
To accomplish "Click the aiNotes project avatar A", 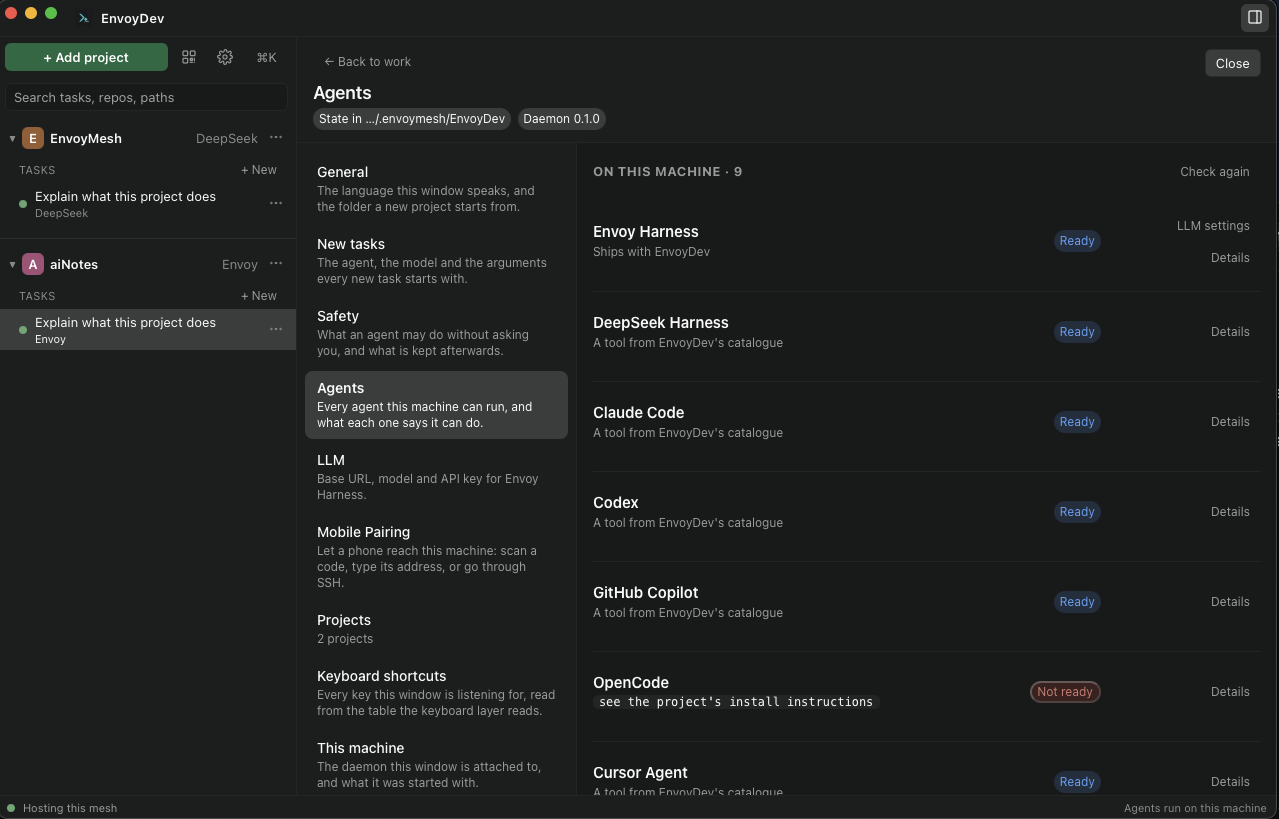I will [33, 264].
